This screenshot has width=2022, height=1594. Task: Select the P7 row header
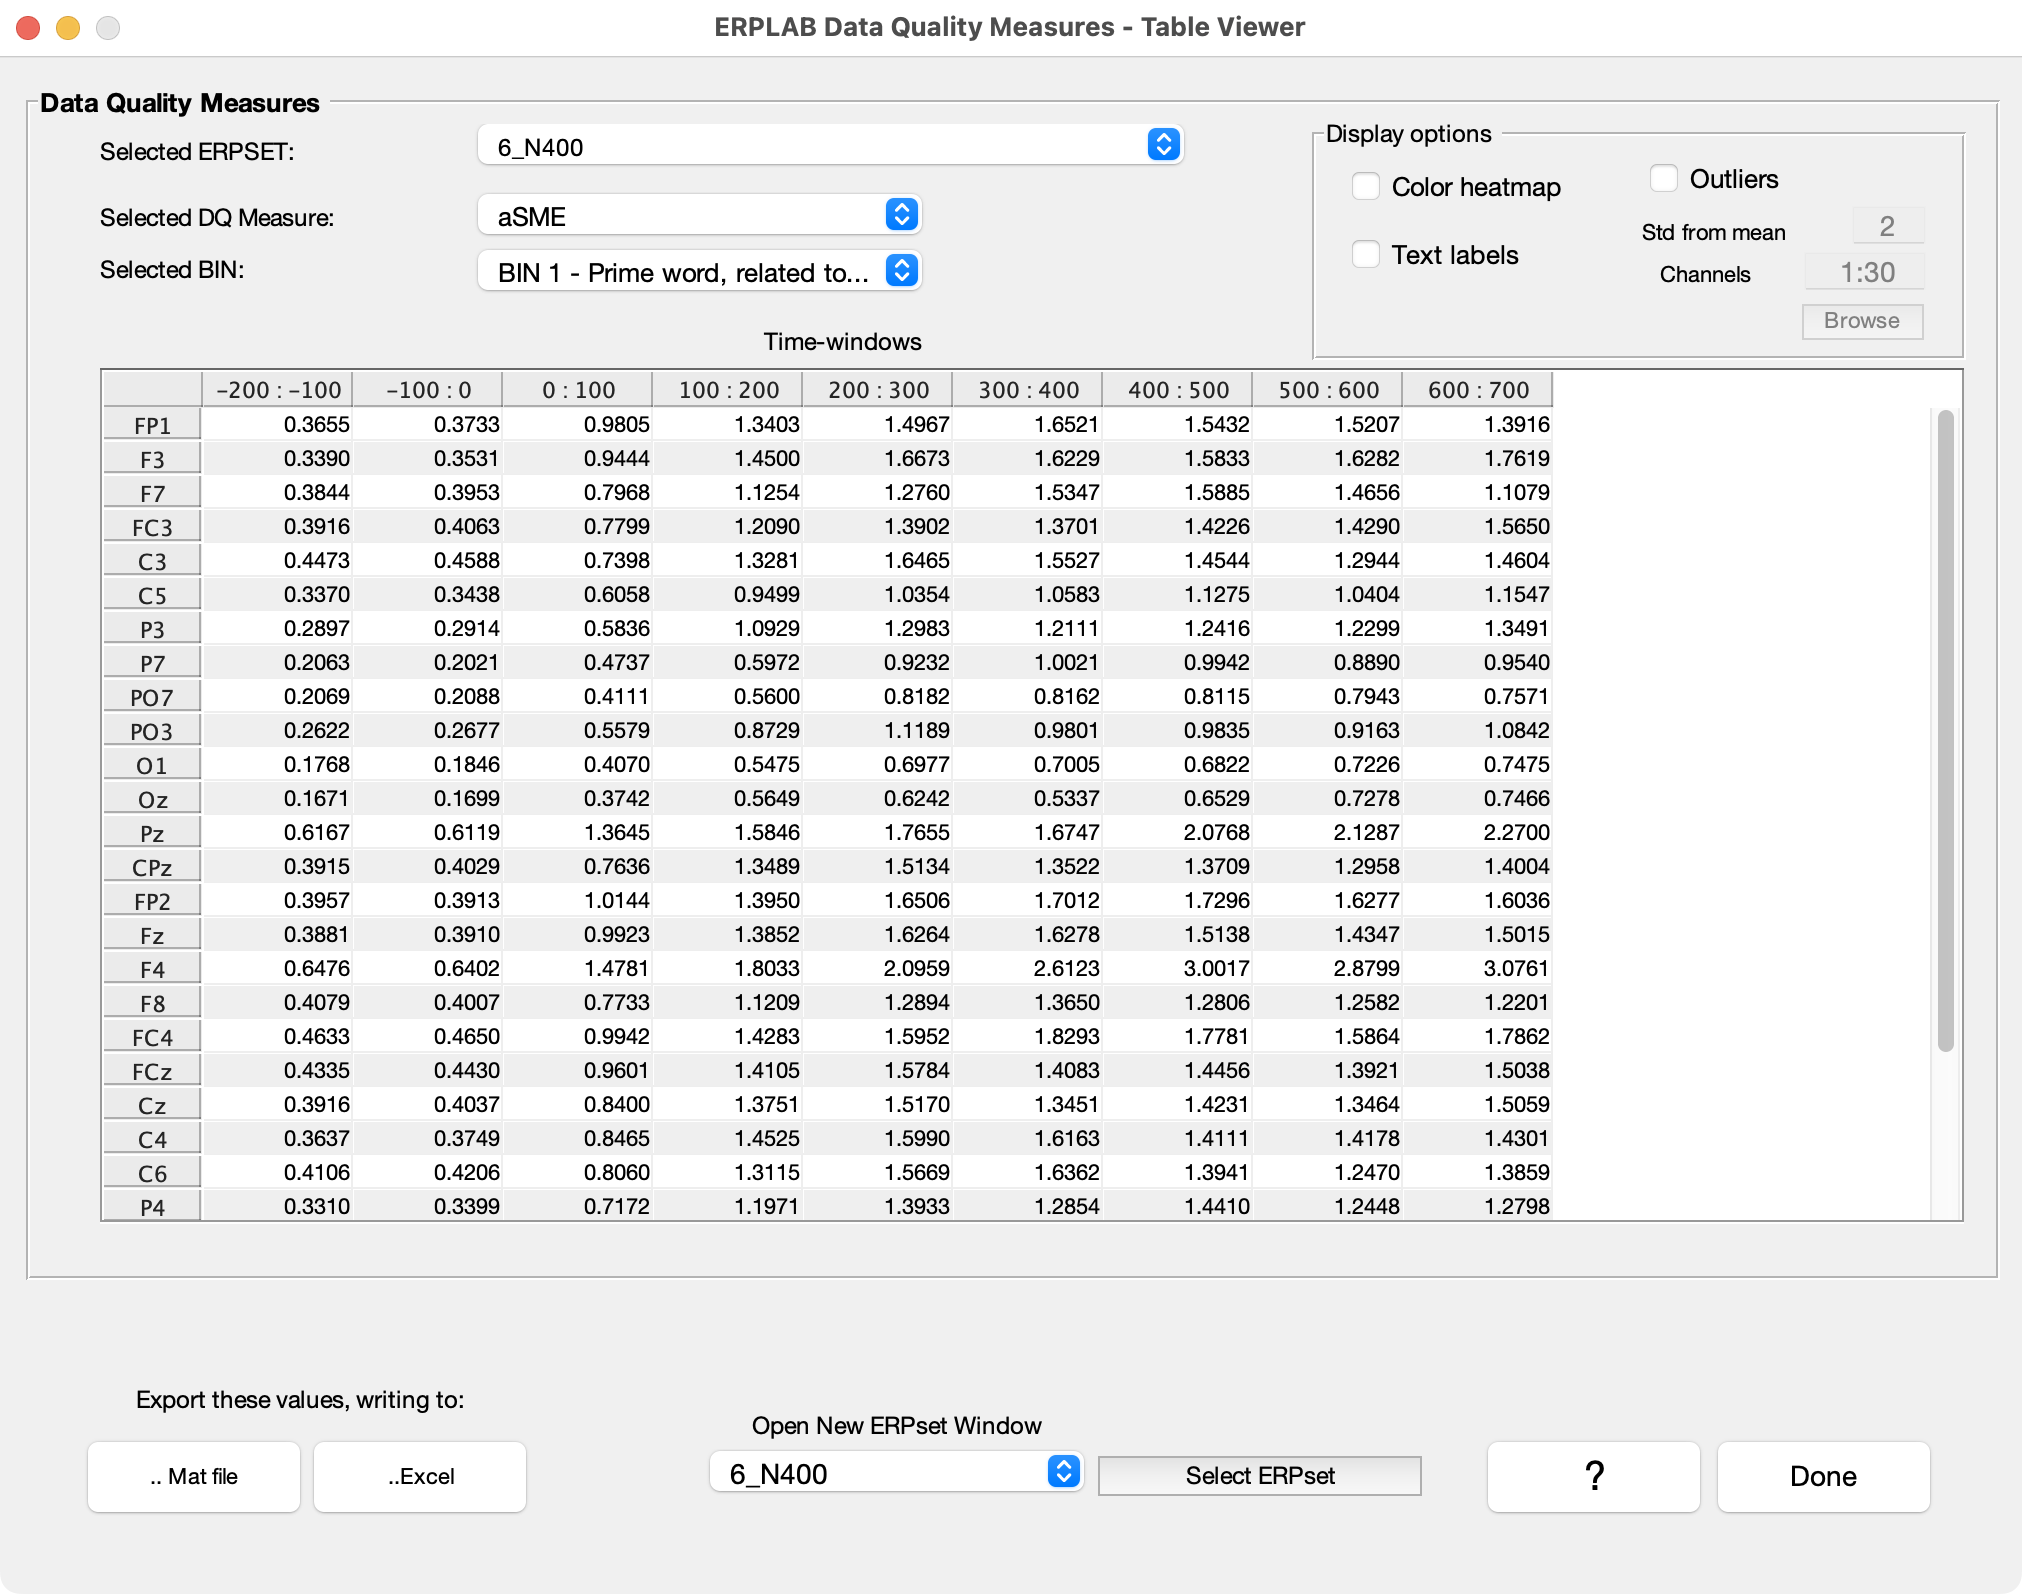pos(152,663)
